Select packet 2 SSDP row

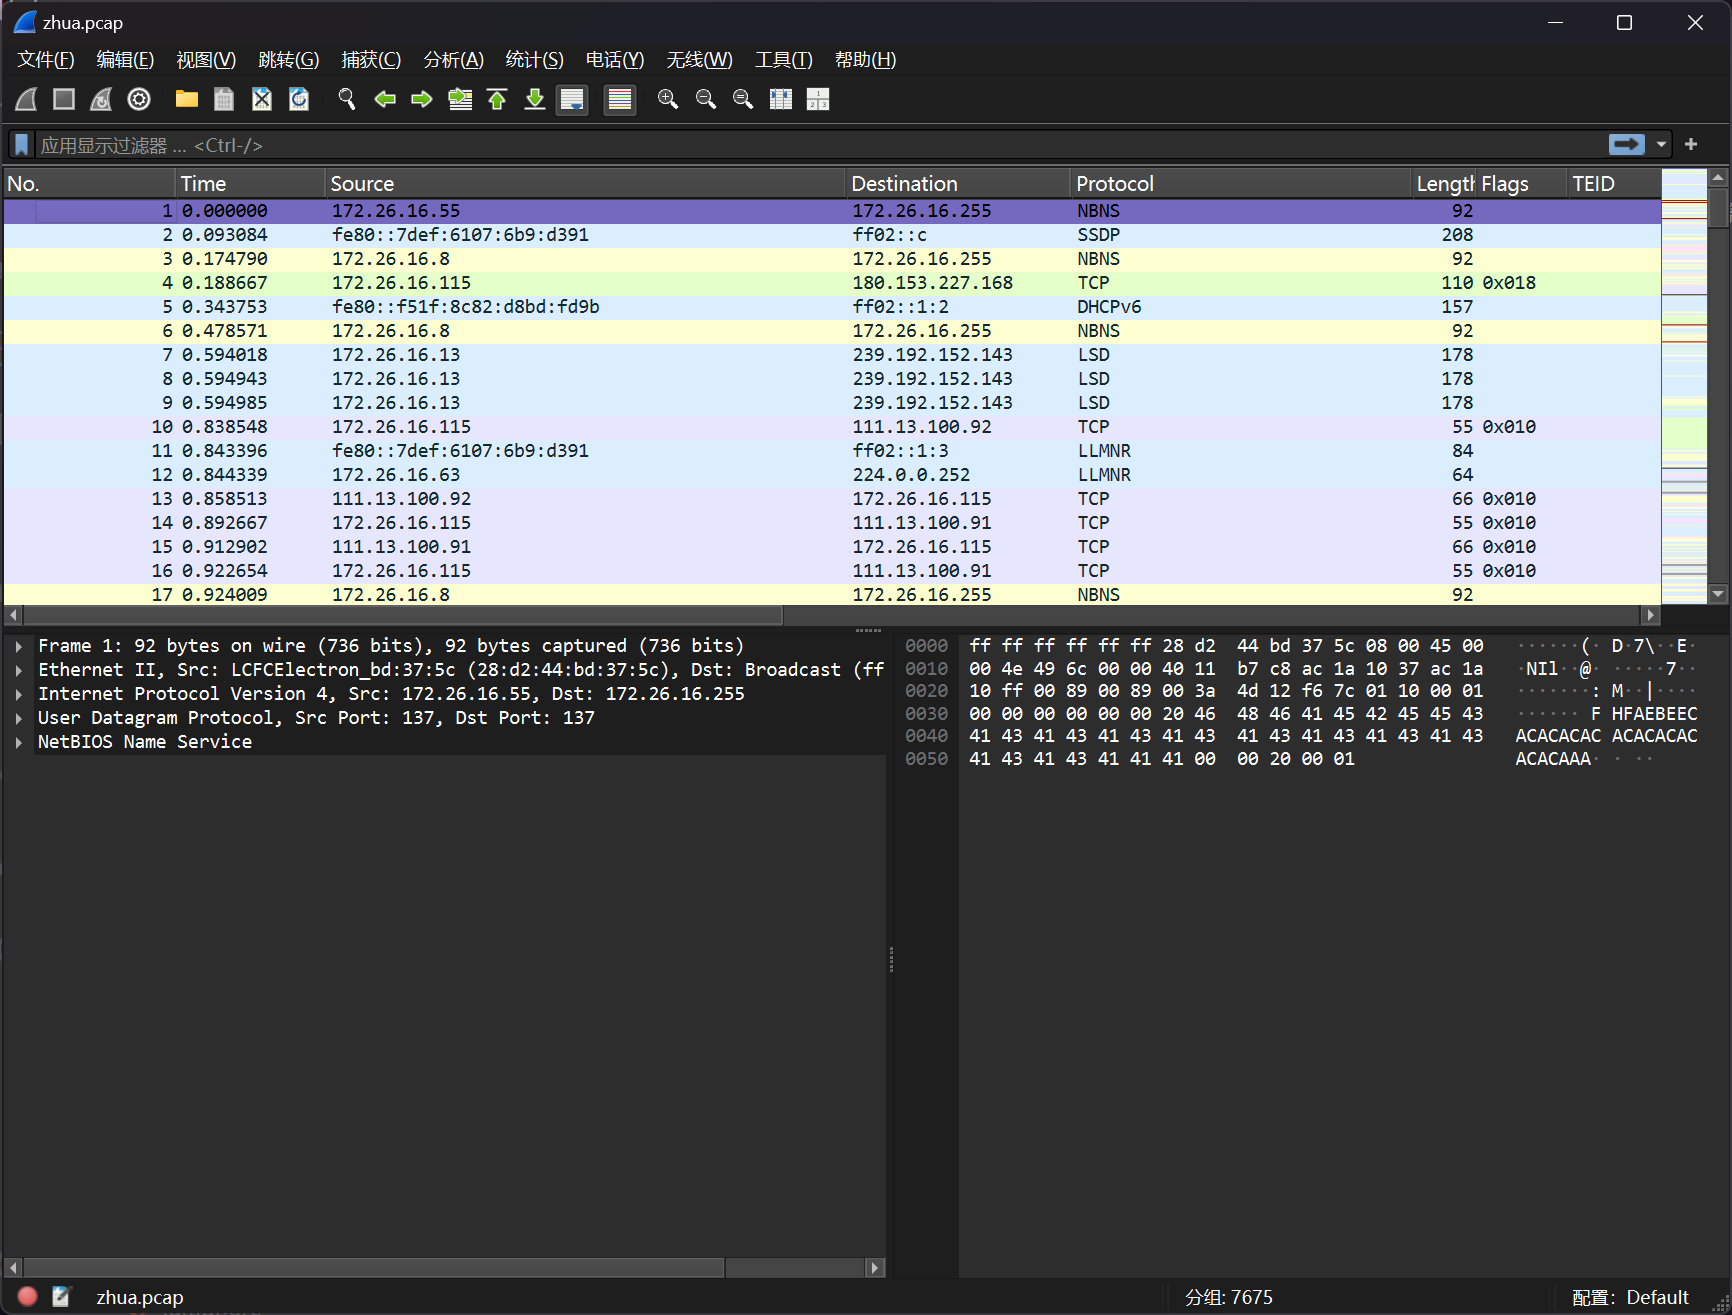pos(832,235)
